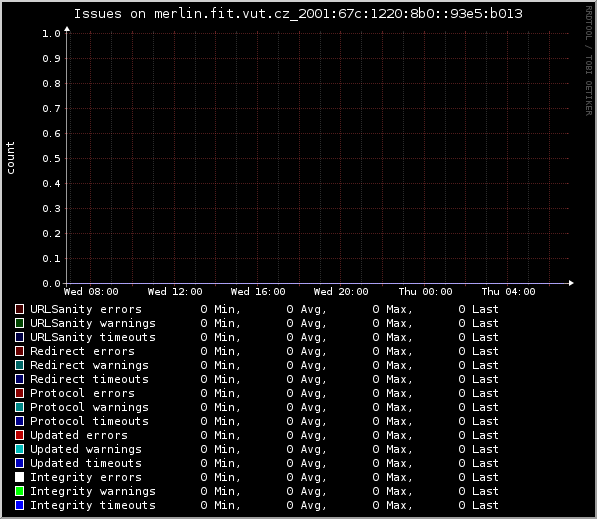The height and width of the screenshot is (519, 597).
Task: Click the Updated errors red swatch
Action: (19, 435)
